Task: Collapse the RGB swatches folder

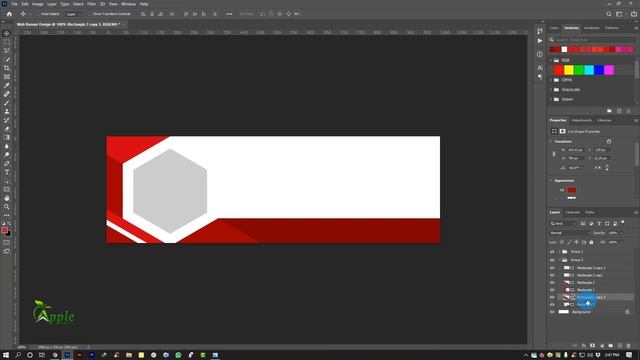Action: click(x=551, y=60)
